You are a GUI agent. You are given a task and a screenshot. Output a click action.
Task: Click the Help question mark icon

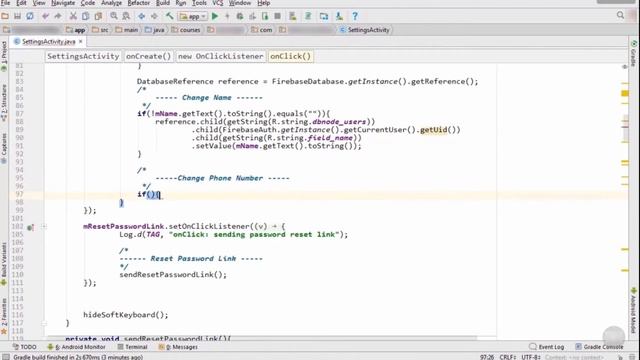(355, 16)
